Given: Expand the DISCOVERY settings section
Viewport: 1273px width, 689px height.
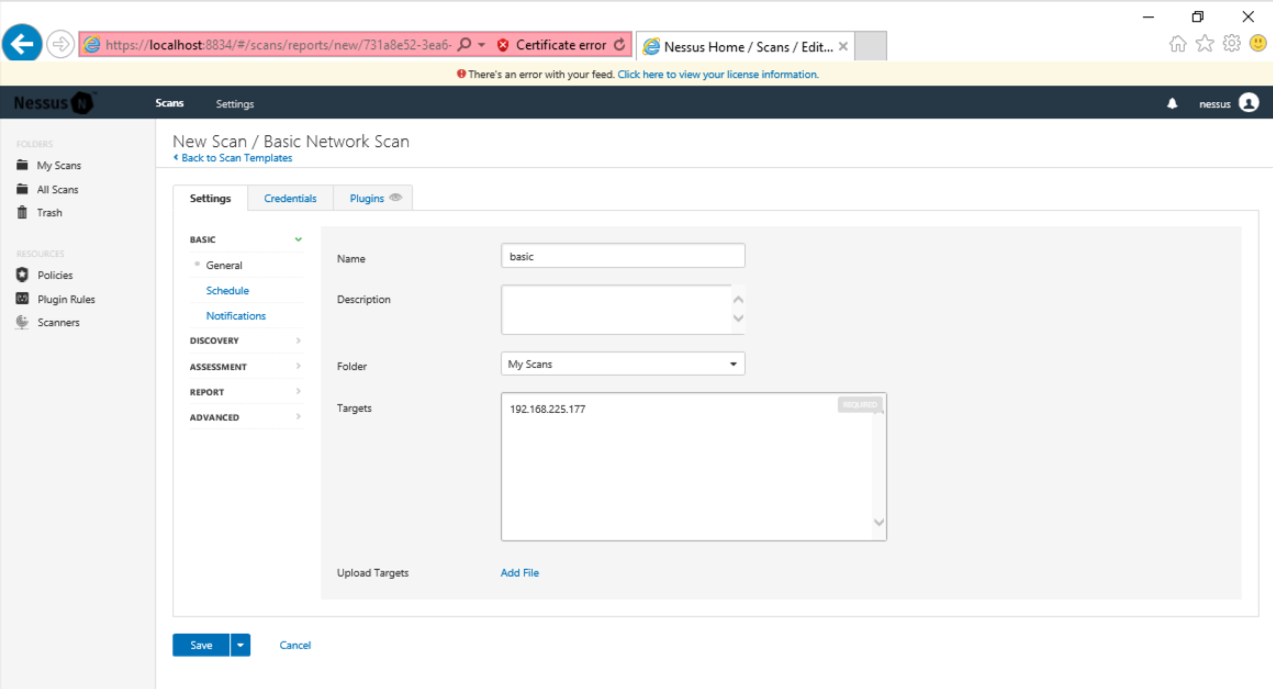Looking at the screenshot, I should tap(246, 341).
